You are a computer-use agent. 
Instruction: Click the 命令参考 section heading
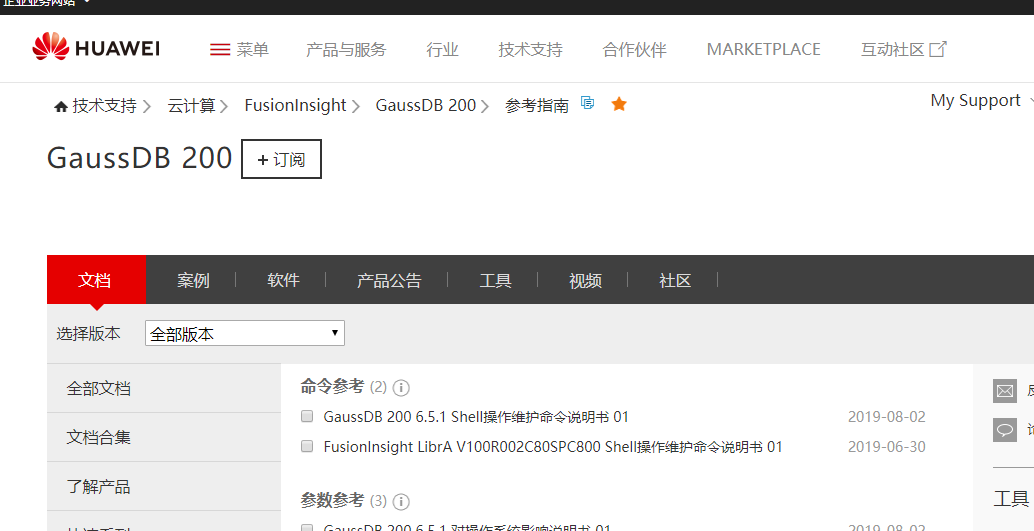coord(332,387)
